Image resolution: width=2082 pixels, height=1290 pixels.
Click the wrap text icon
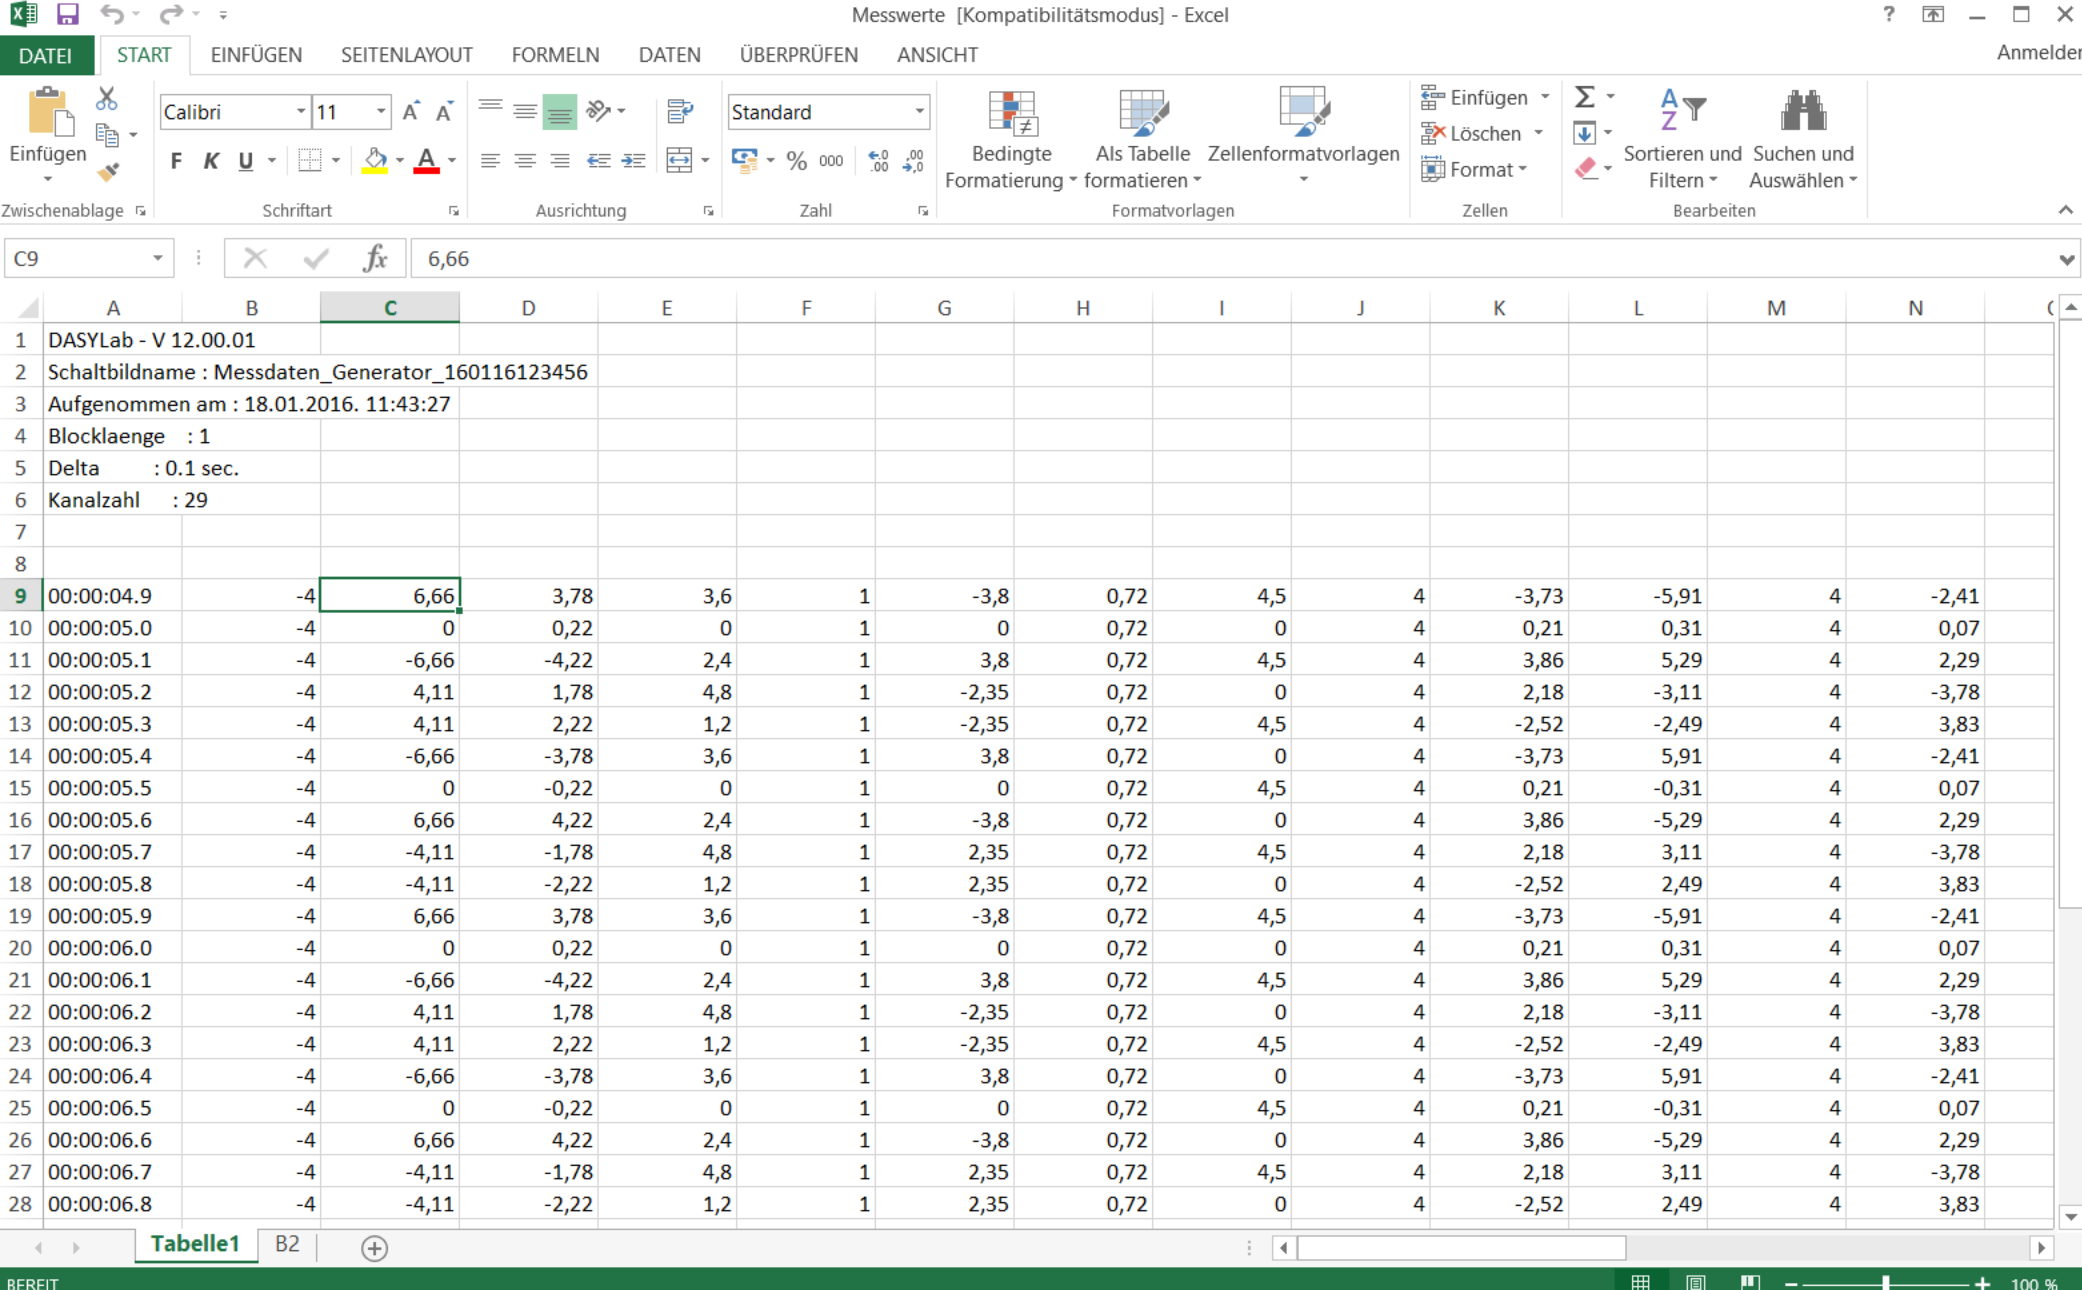click(680, 111)
